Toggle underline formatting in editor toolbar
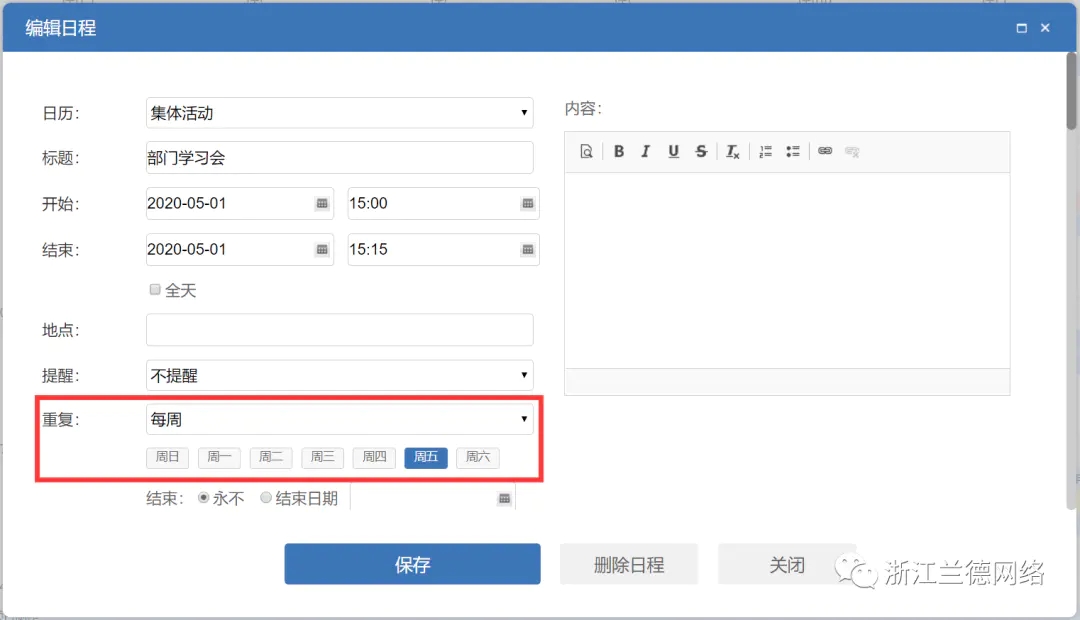The height and width of the screenshot is (620, 1080). pyautogui.click(x=673, y=152)
